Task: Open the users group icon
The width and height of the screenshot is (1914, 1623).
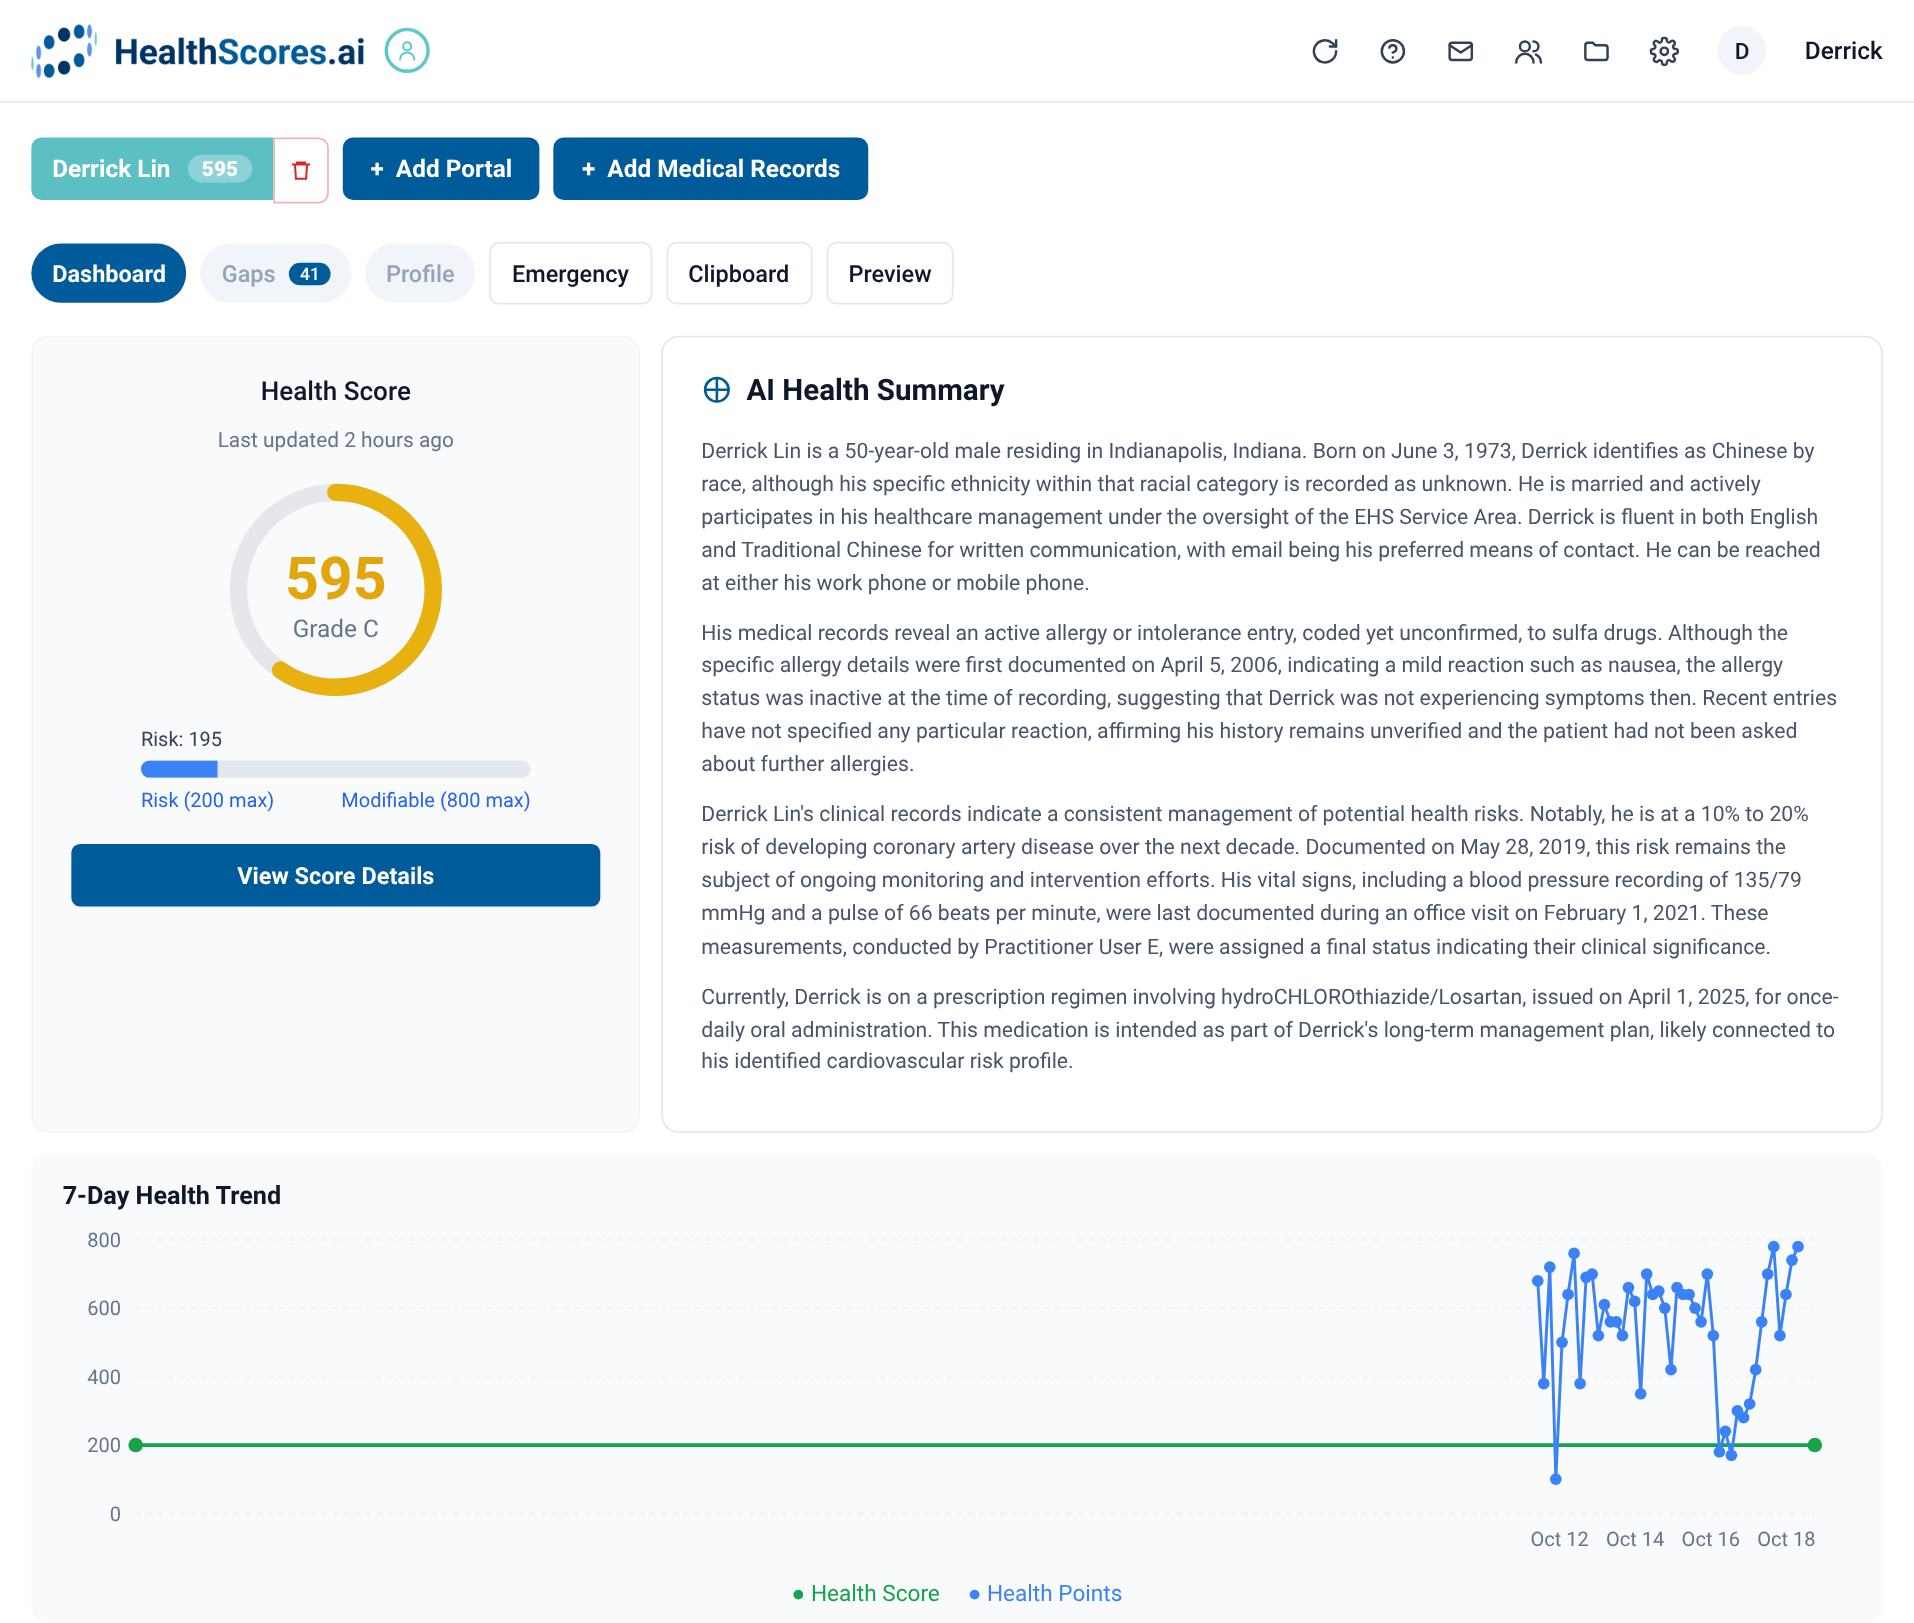Action: [1528, 51]
